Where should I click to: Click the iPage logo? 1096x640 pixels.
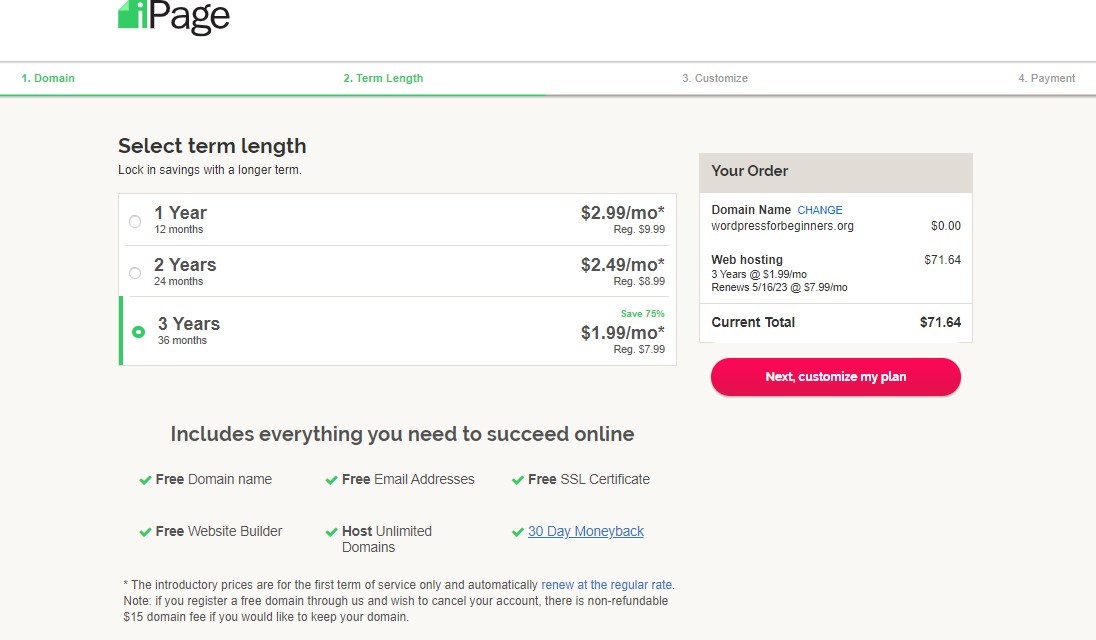coord(174,16)
